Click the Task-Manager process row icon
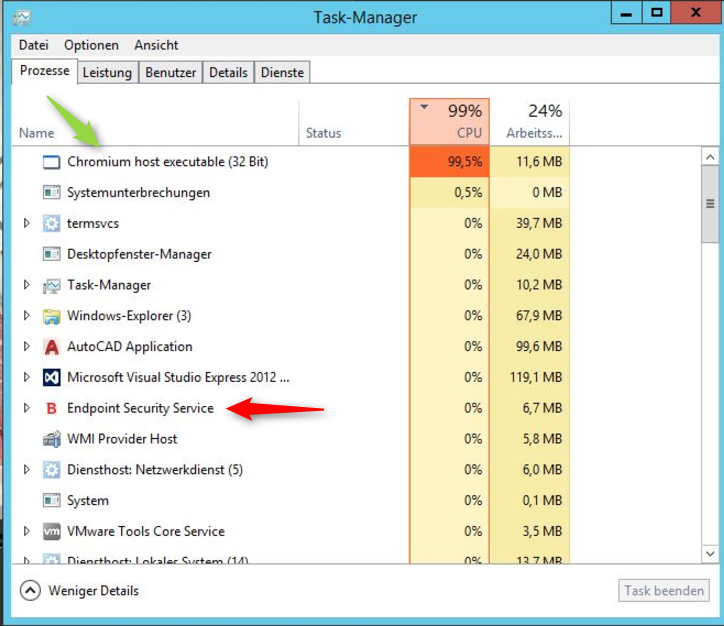Image resolution: width=724 pixels, height=626 pixels. pos(51,286)
